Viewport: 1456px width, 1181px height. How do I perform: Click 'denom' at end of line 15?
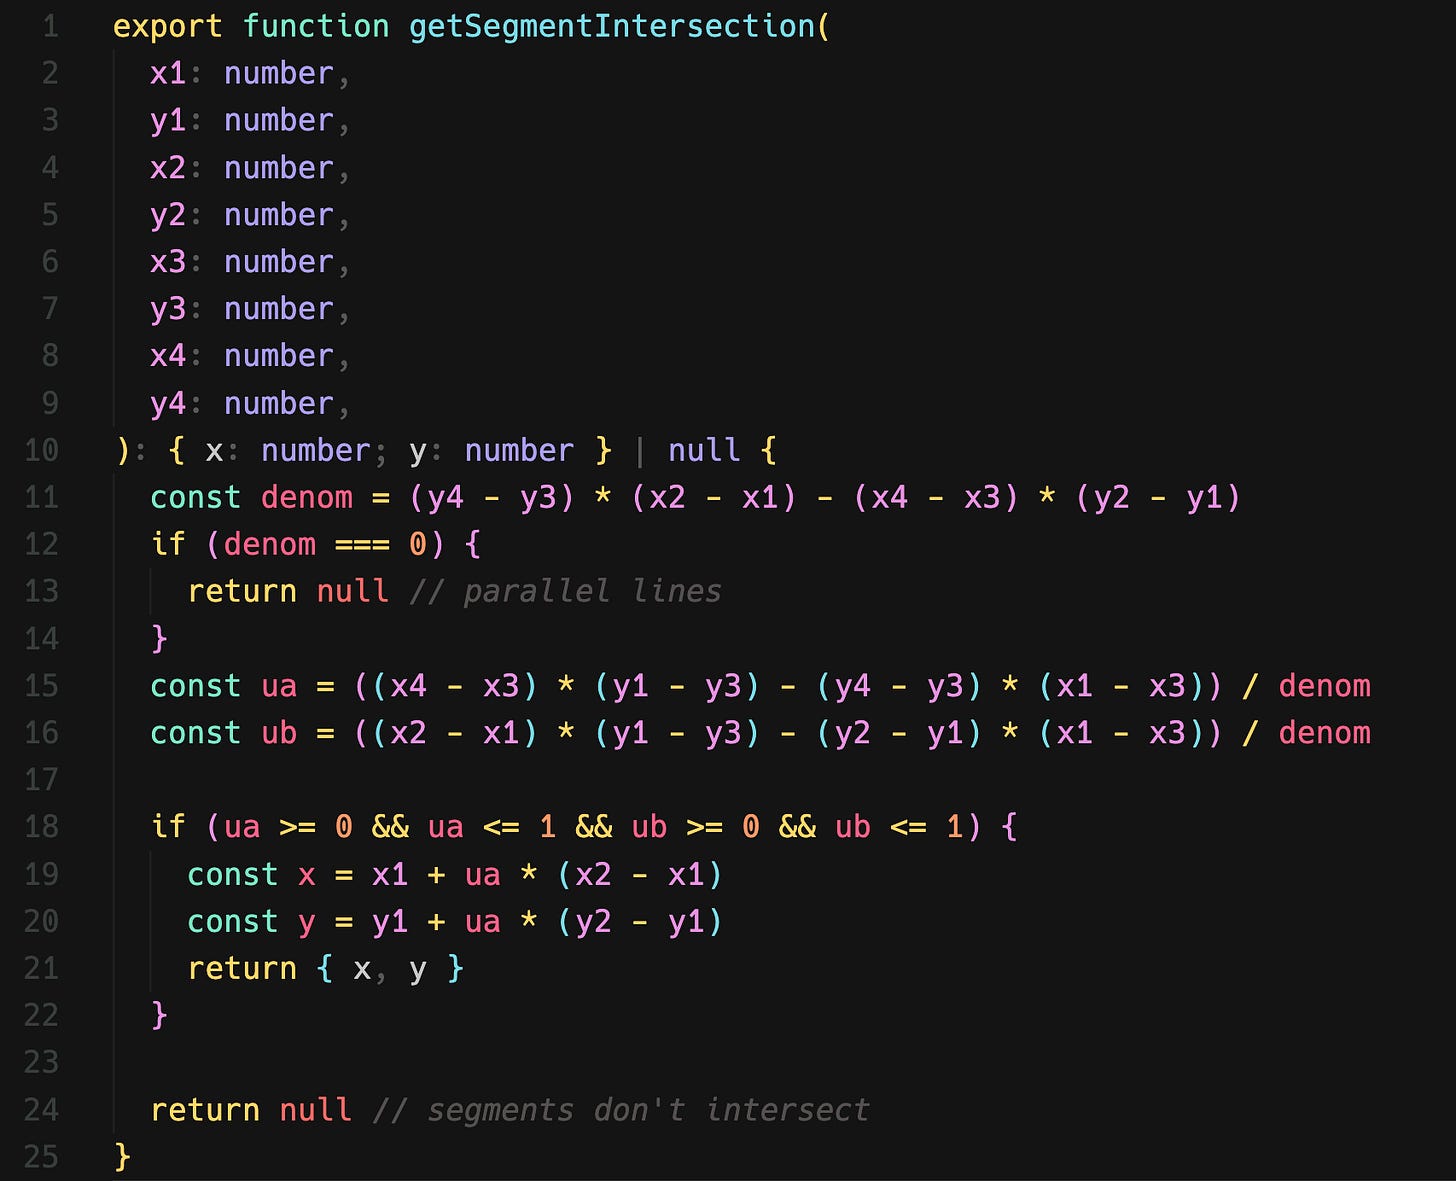(1324, 686)
